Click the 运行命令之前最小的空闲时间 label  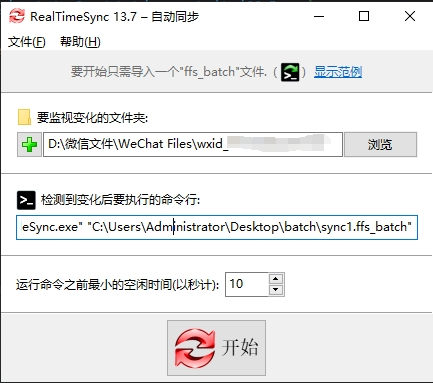(x=118, y=285)
